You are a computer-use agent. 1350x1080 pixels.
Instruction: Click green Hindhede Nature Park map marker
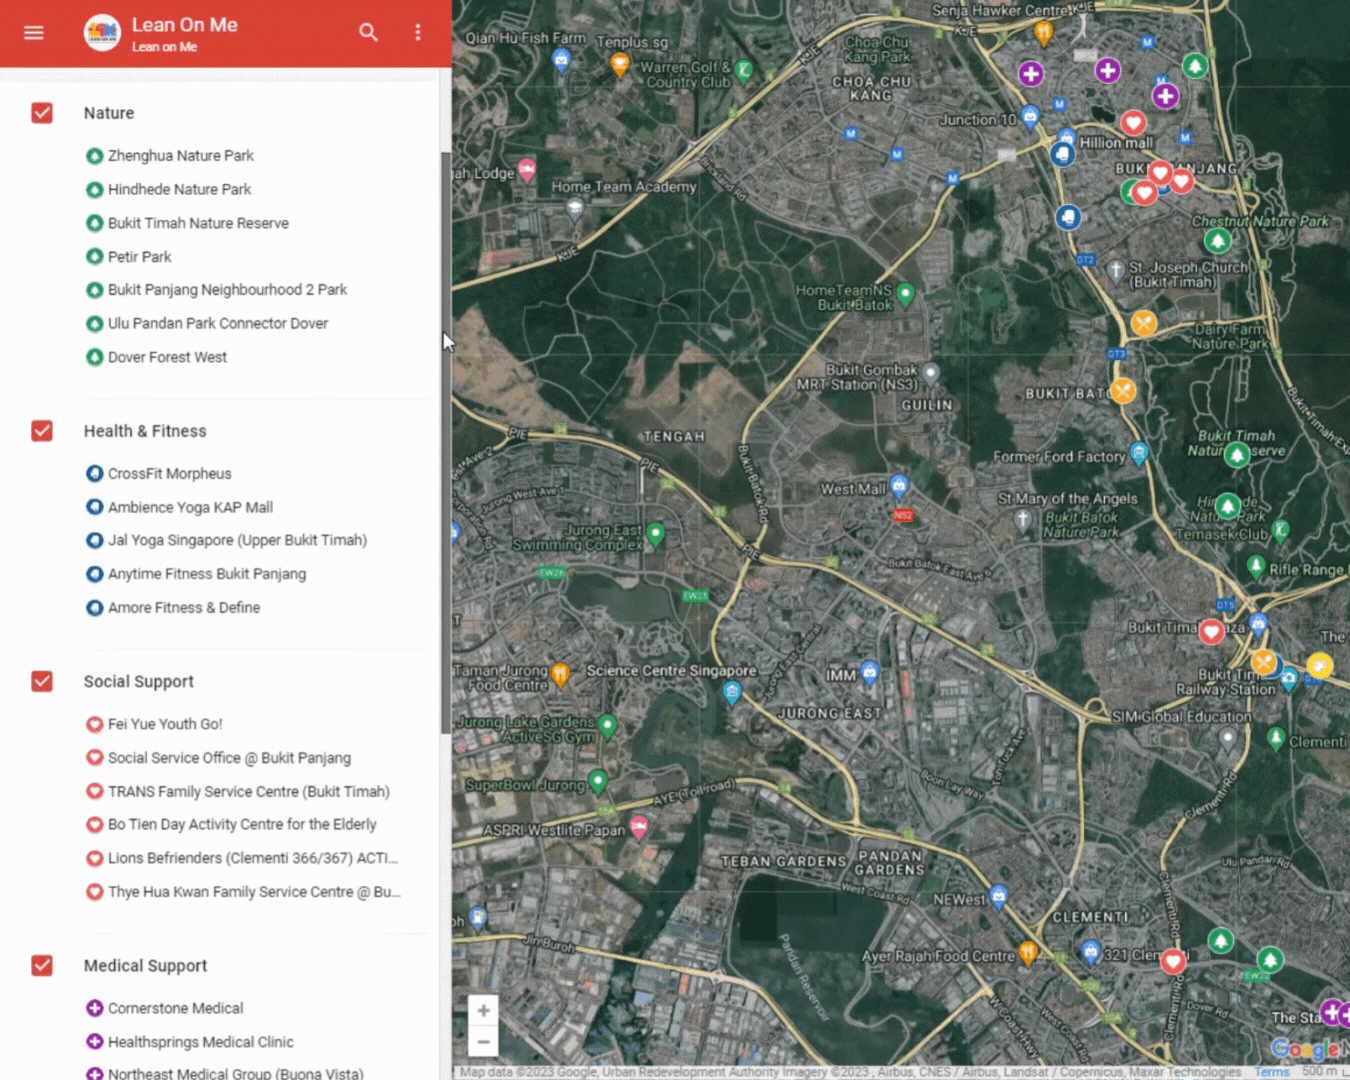[1228, 506]
